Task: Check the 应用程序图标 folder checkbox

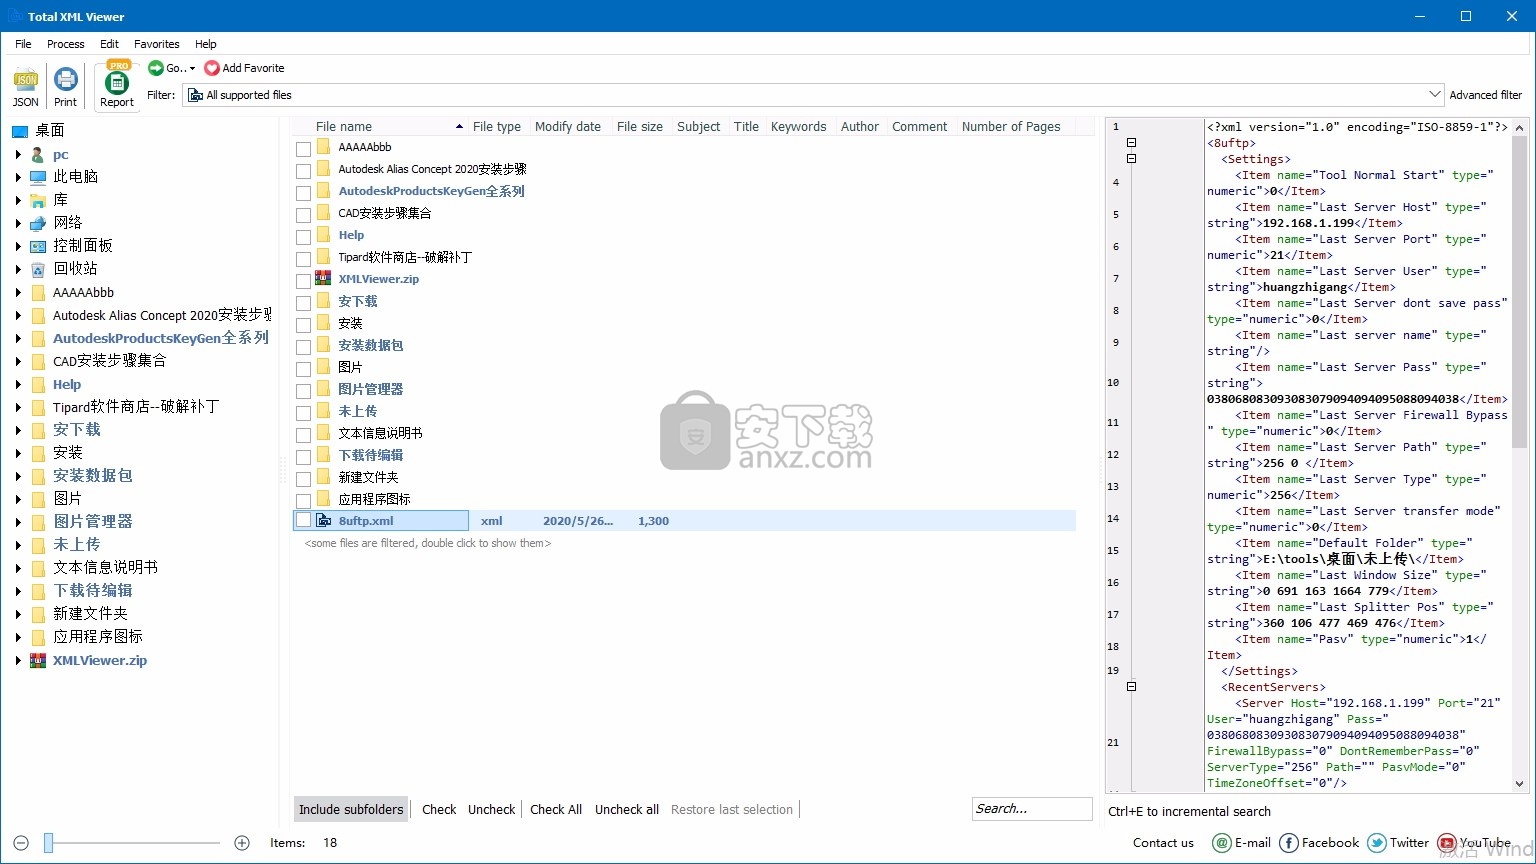Action: (303, 500)
